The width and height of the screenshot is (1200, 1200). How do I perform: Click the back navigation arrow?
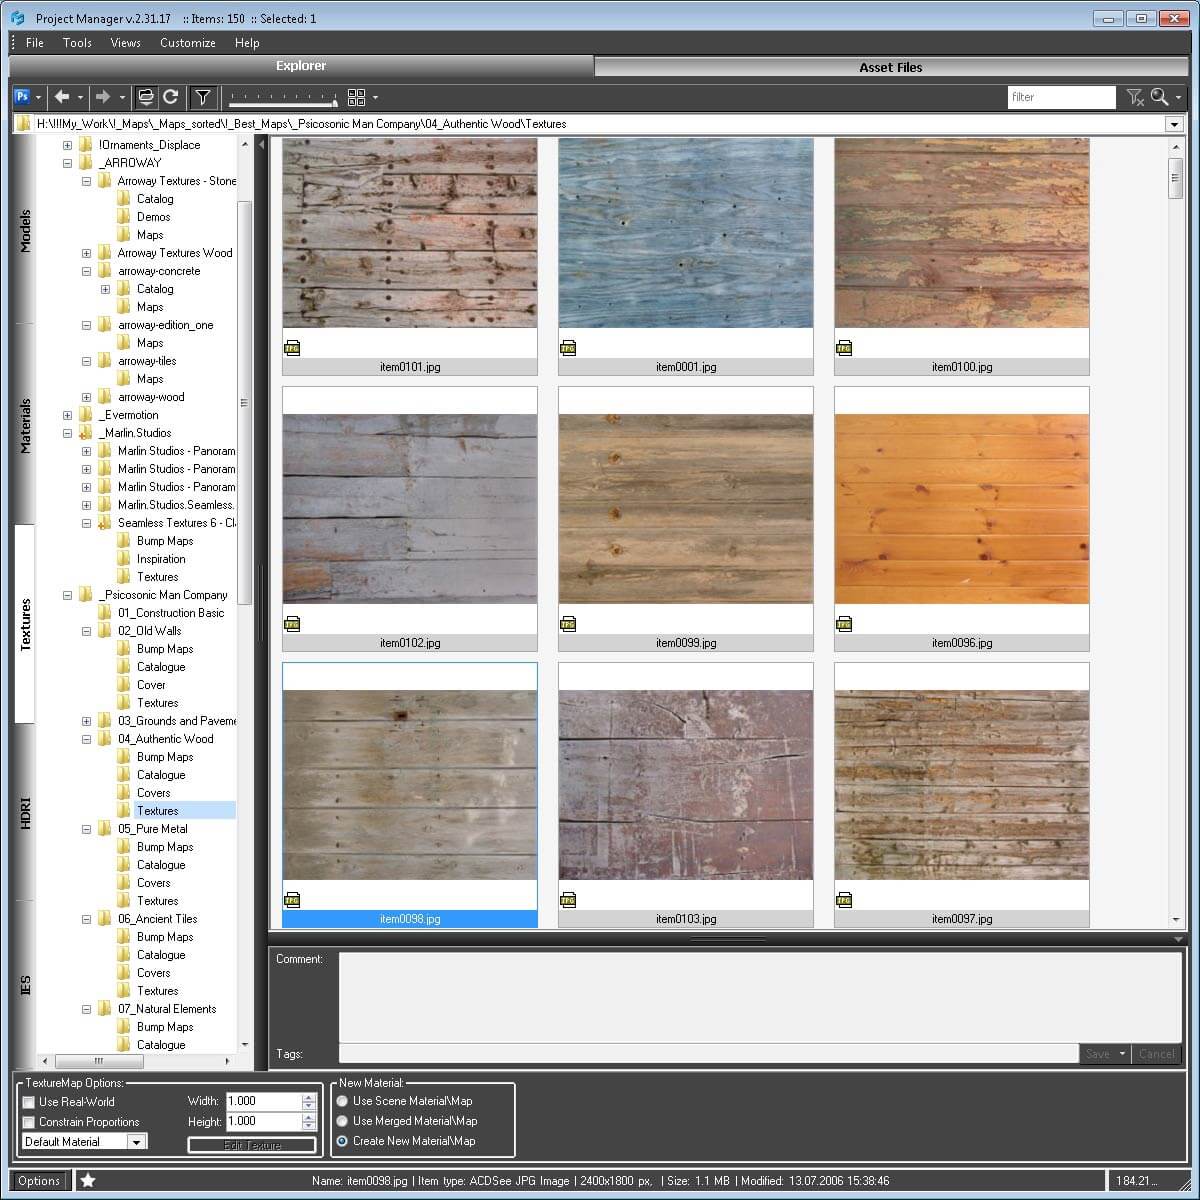[62, 96]
